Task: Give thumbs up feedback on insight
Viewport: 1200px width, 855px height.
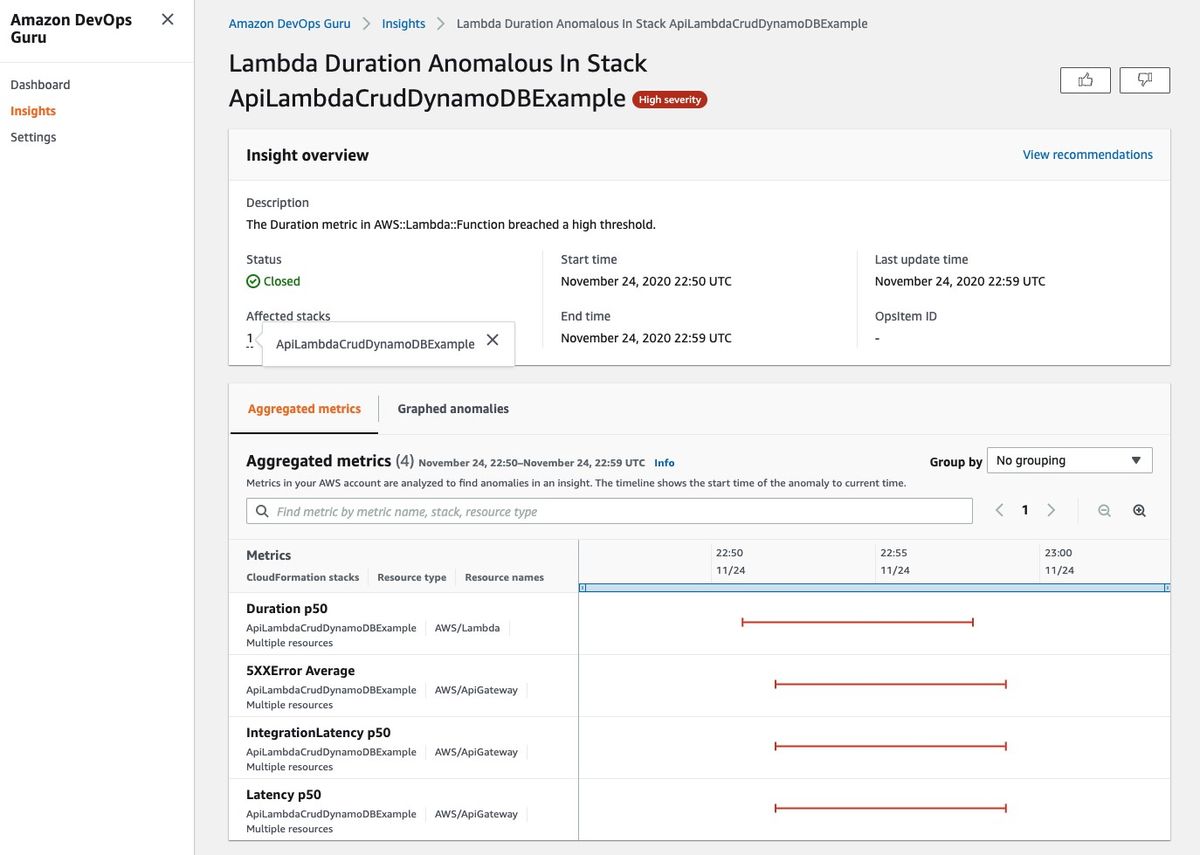Action: tap(1085, 80)
